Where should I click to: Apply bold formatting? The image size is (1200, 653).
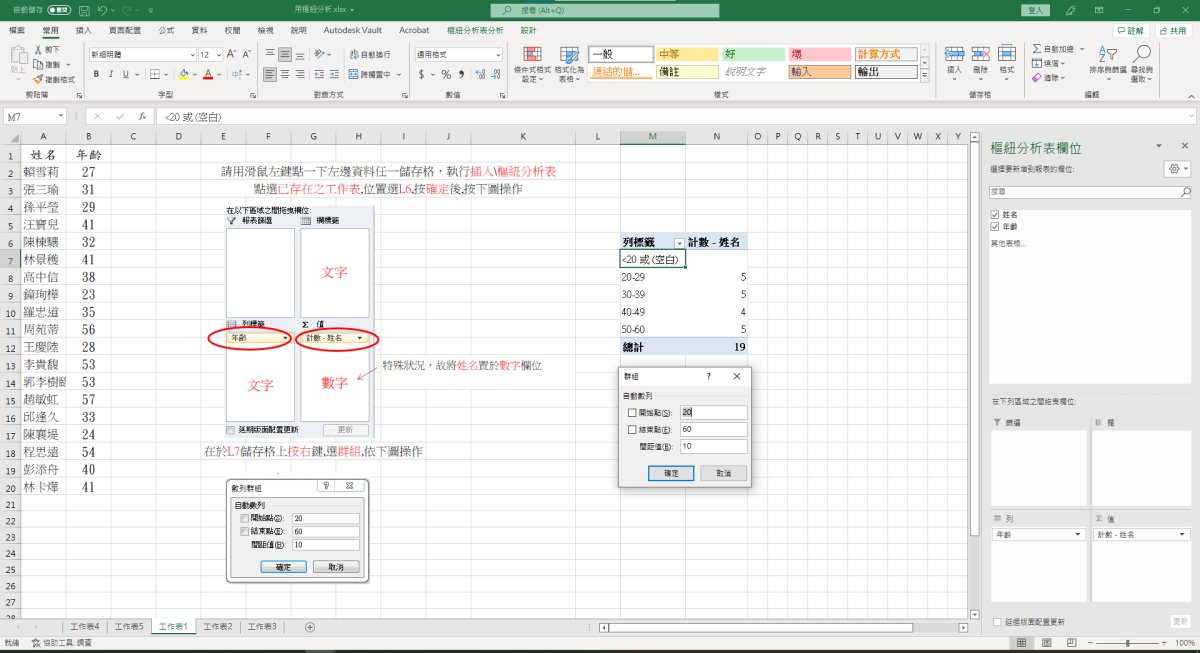tap(96, 74)
